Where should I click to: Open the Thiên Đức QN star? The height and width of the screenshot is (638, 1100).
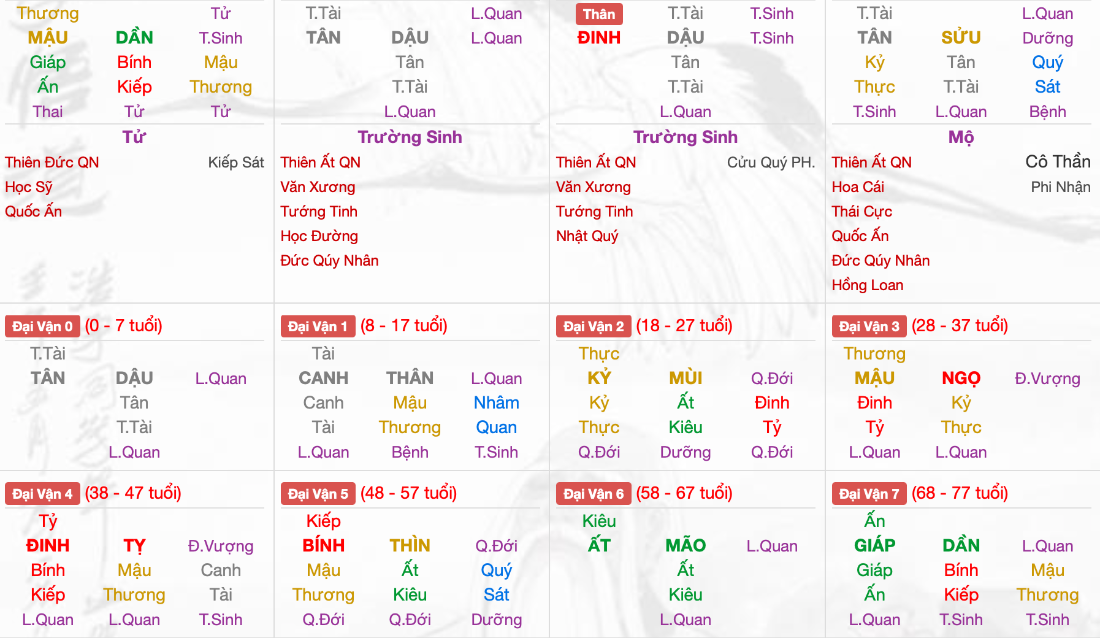[x=52, y=162]
